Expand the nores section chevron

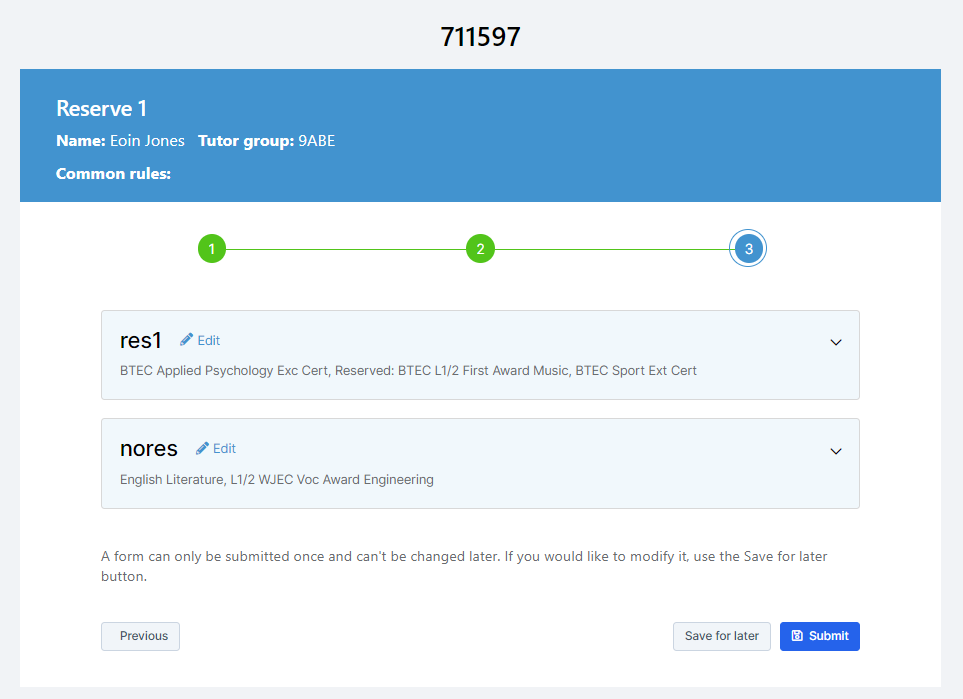(x=836, y=451)
